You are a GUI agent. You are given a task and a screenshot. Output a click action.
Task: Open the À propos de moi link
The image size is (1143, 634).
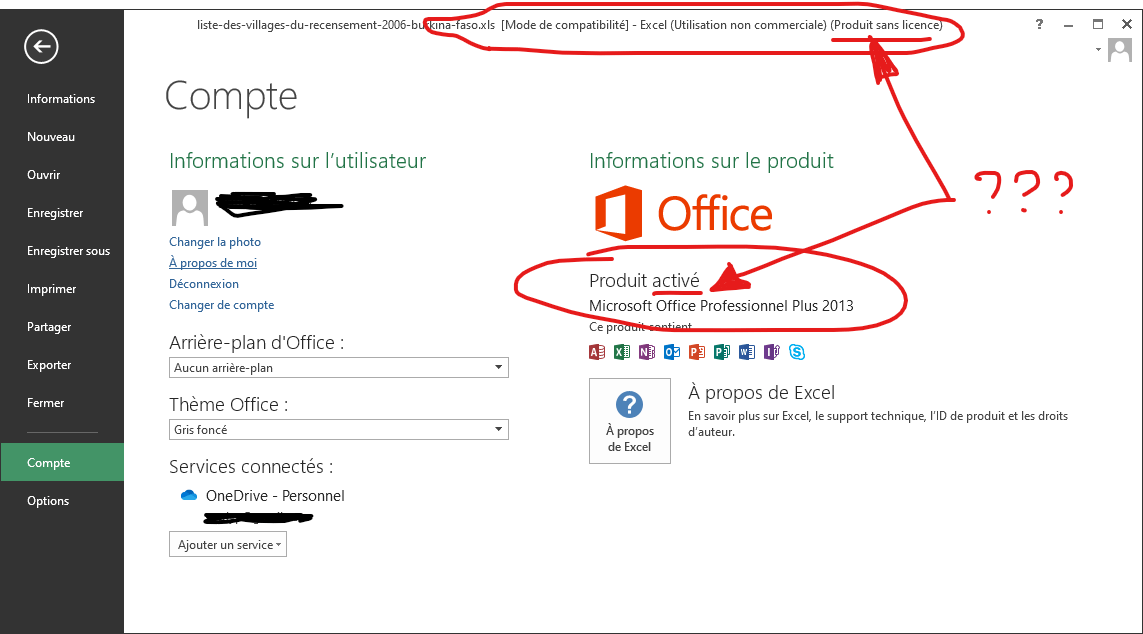tap(213, 263)
